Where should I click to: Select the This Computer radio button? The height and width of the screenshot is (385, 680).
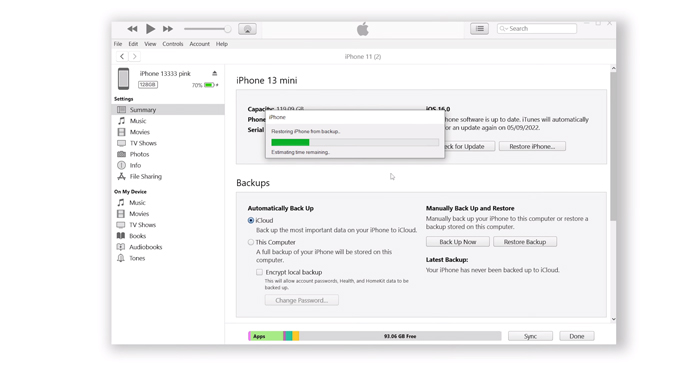coord(251,242)
